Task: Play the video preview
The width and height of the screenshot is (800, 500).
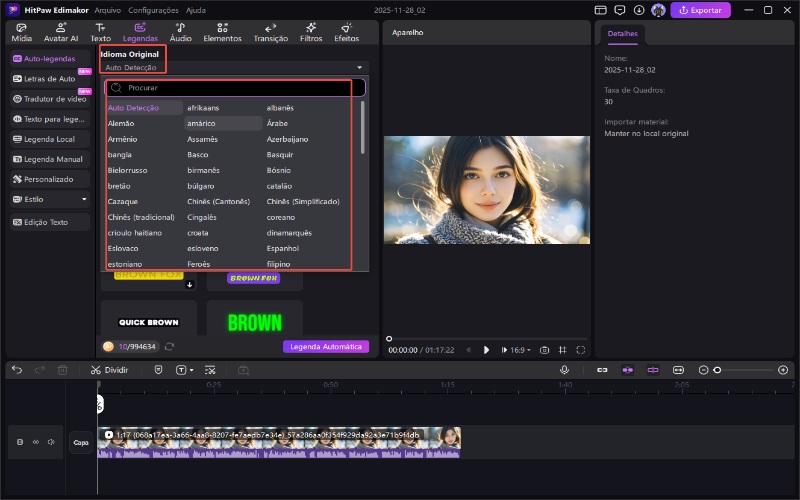Action: (x=486, y=350)
